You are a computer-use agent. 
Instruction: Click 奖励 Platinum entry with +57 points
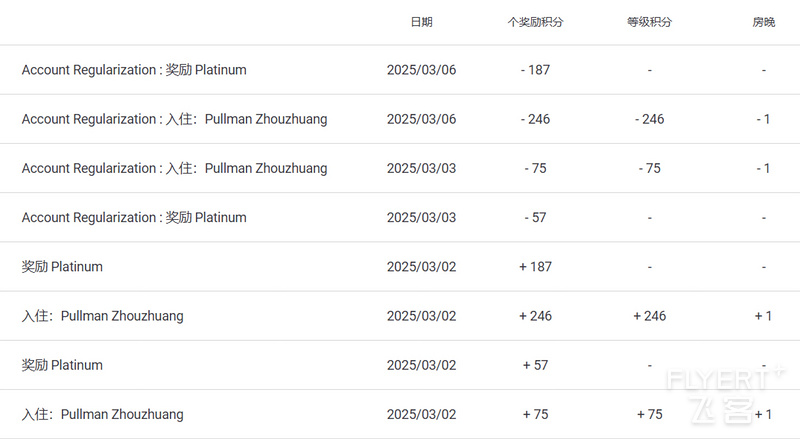tap(62, 365)
